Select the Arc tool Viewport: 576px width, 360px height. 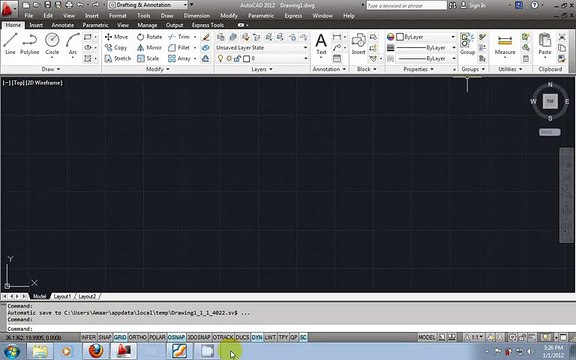click(x=73, y=44)
